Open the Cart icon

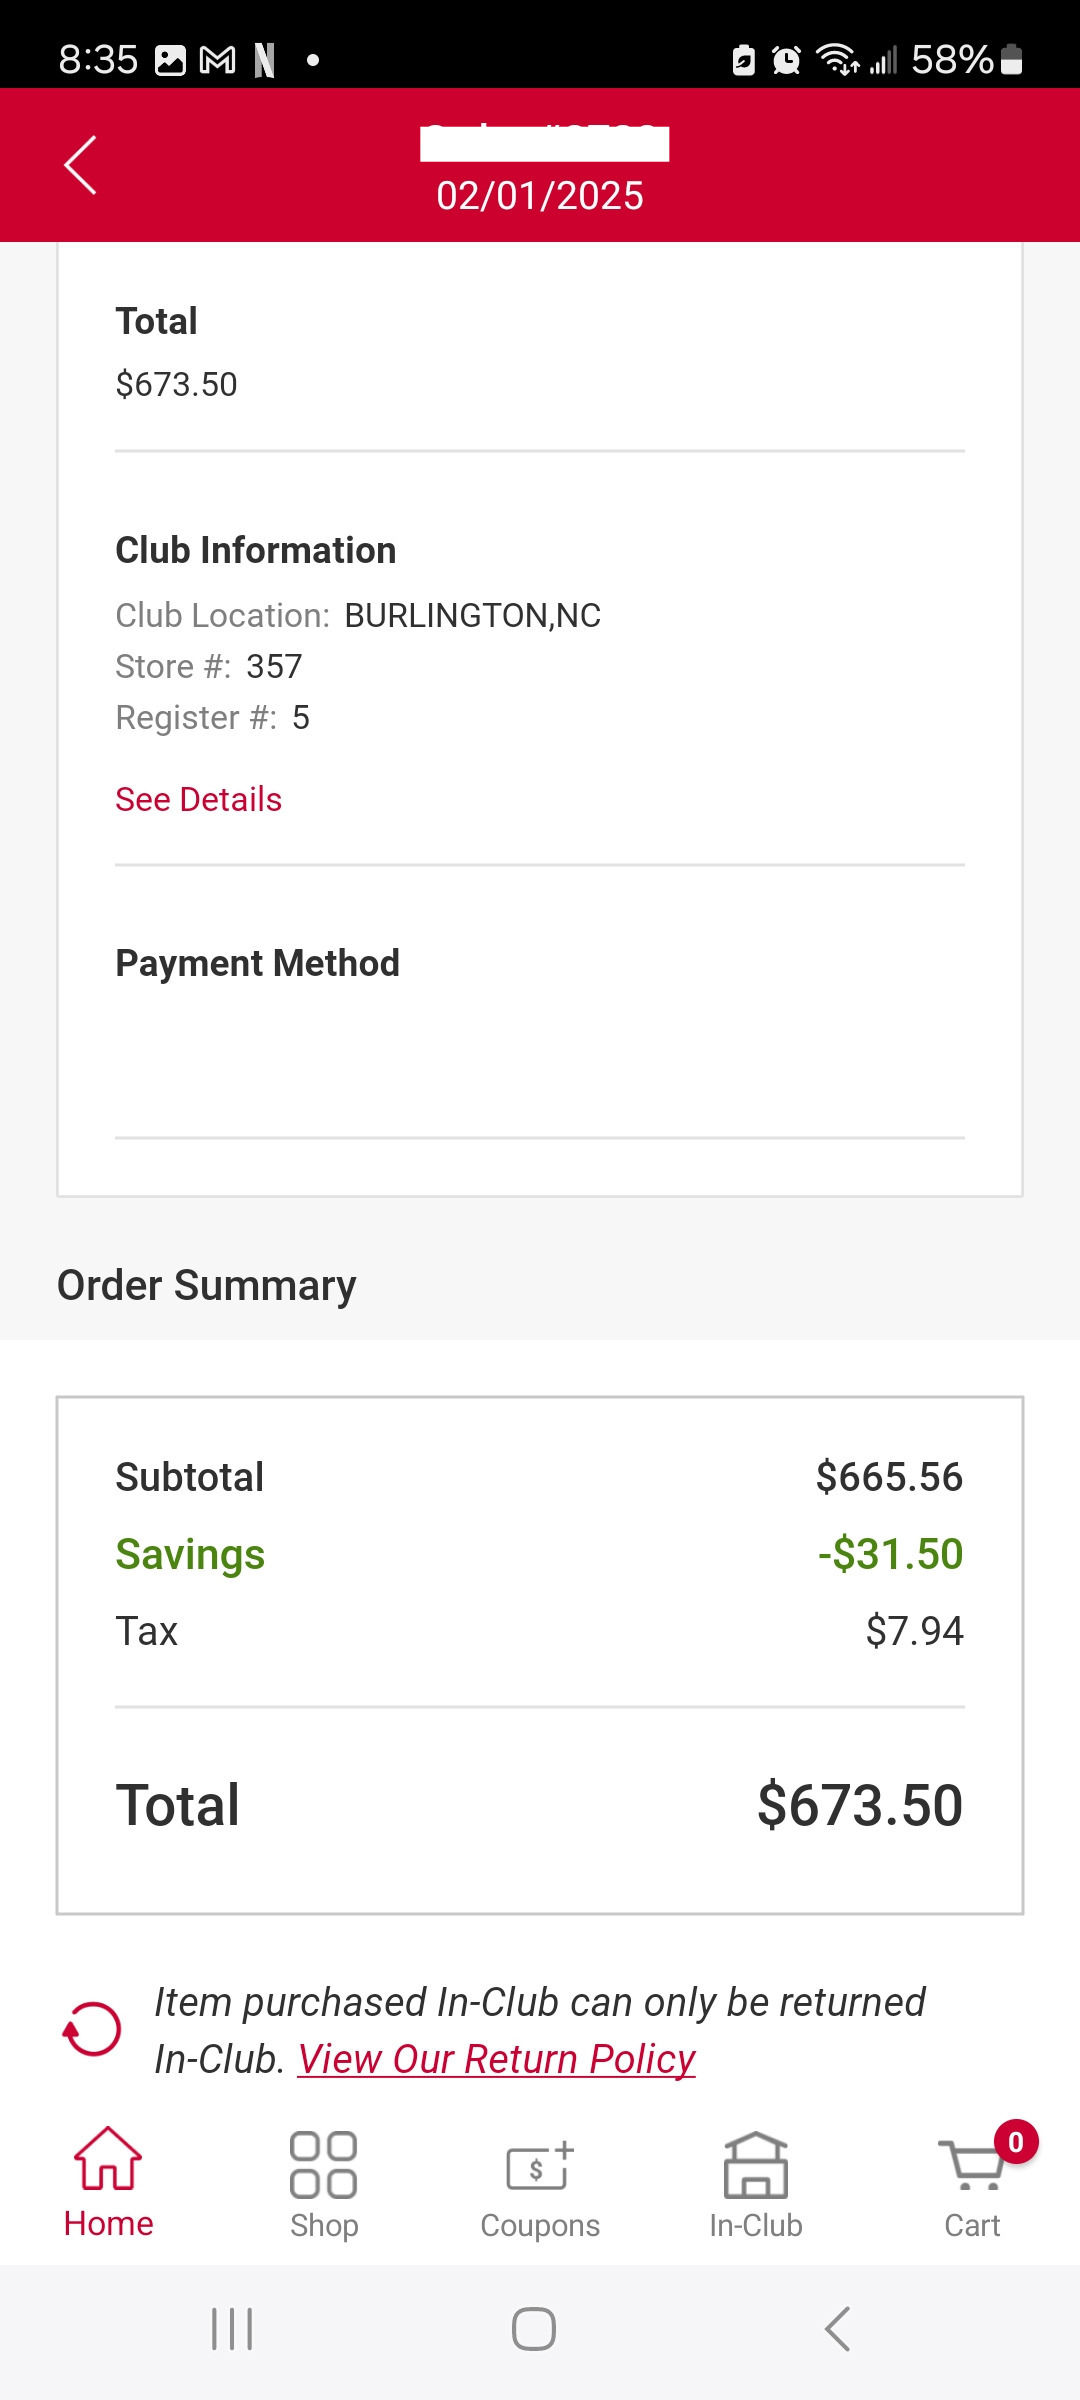point(970,2166)
